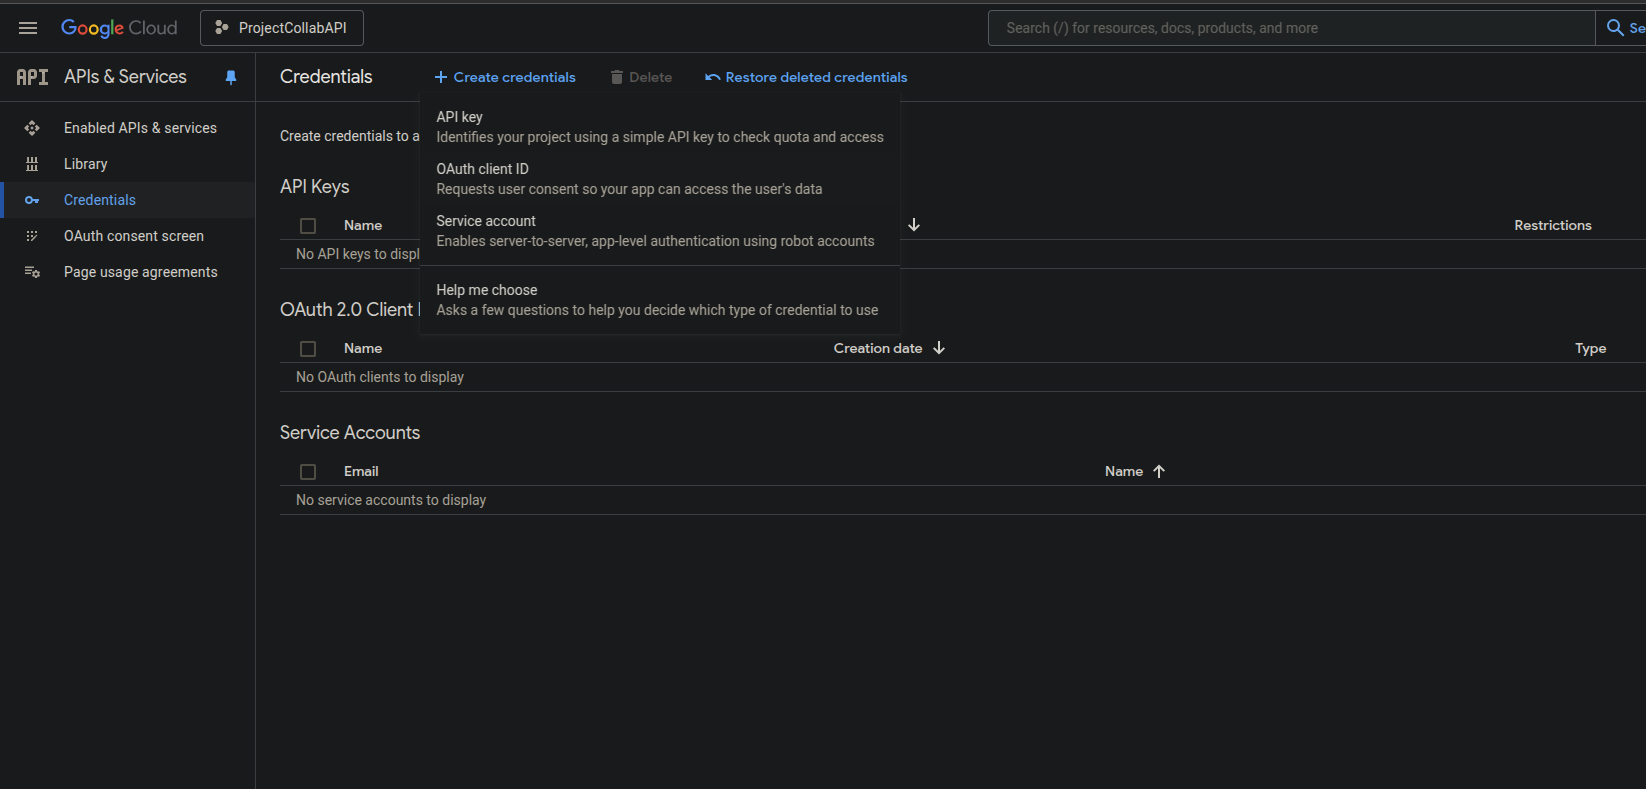Image resolution: width=1646 pixels, height=789 pixels.
Task: Click the OAuth clients Name column header
Action: pos(363,348)
